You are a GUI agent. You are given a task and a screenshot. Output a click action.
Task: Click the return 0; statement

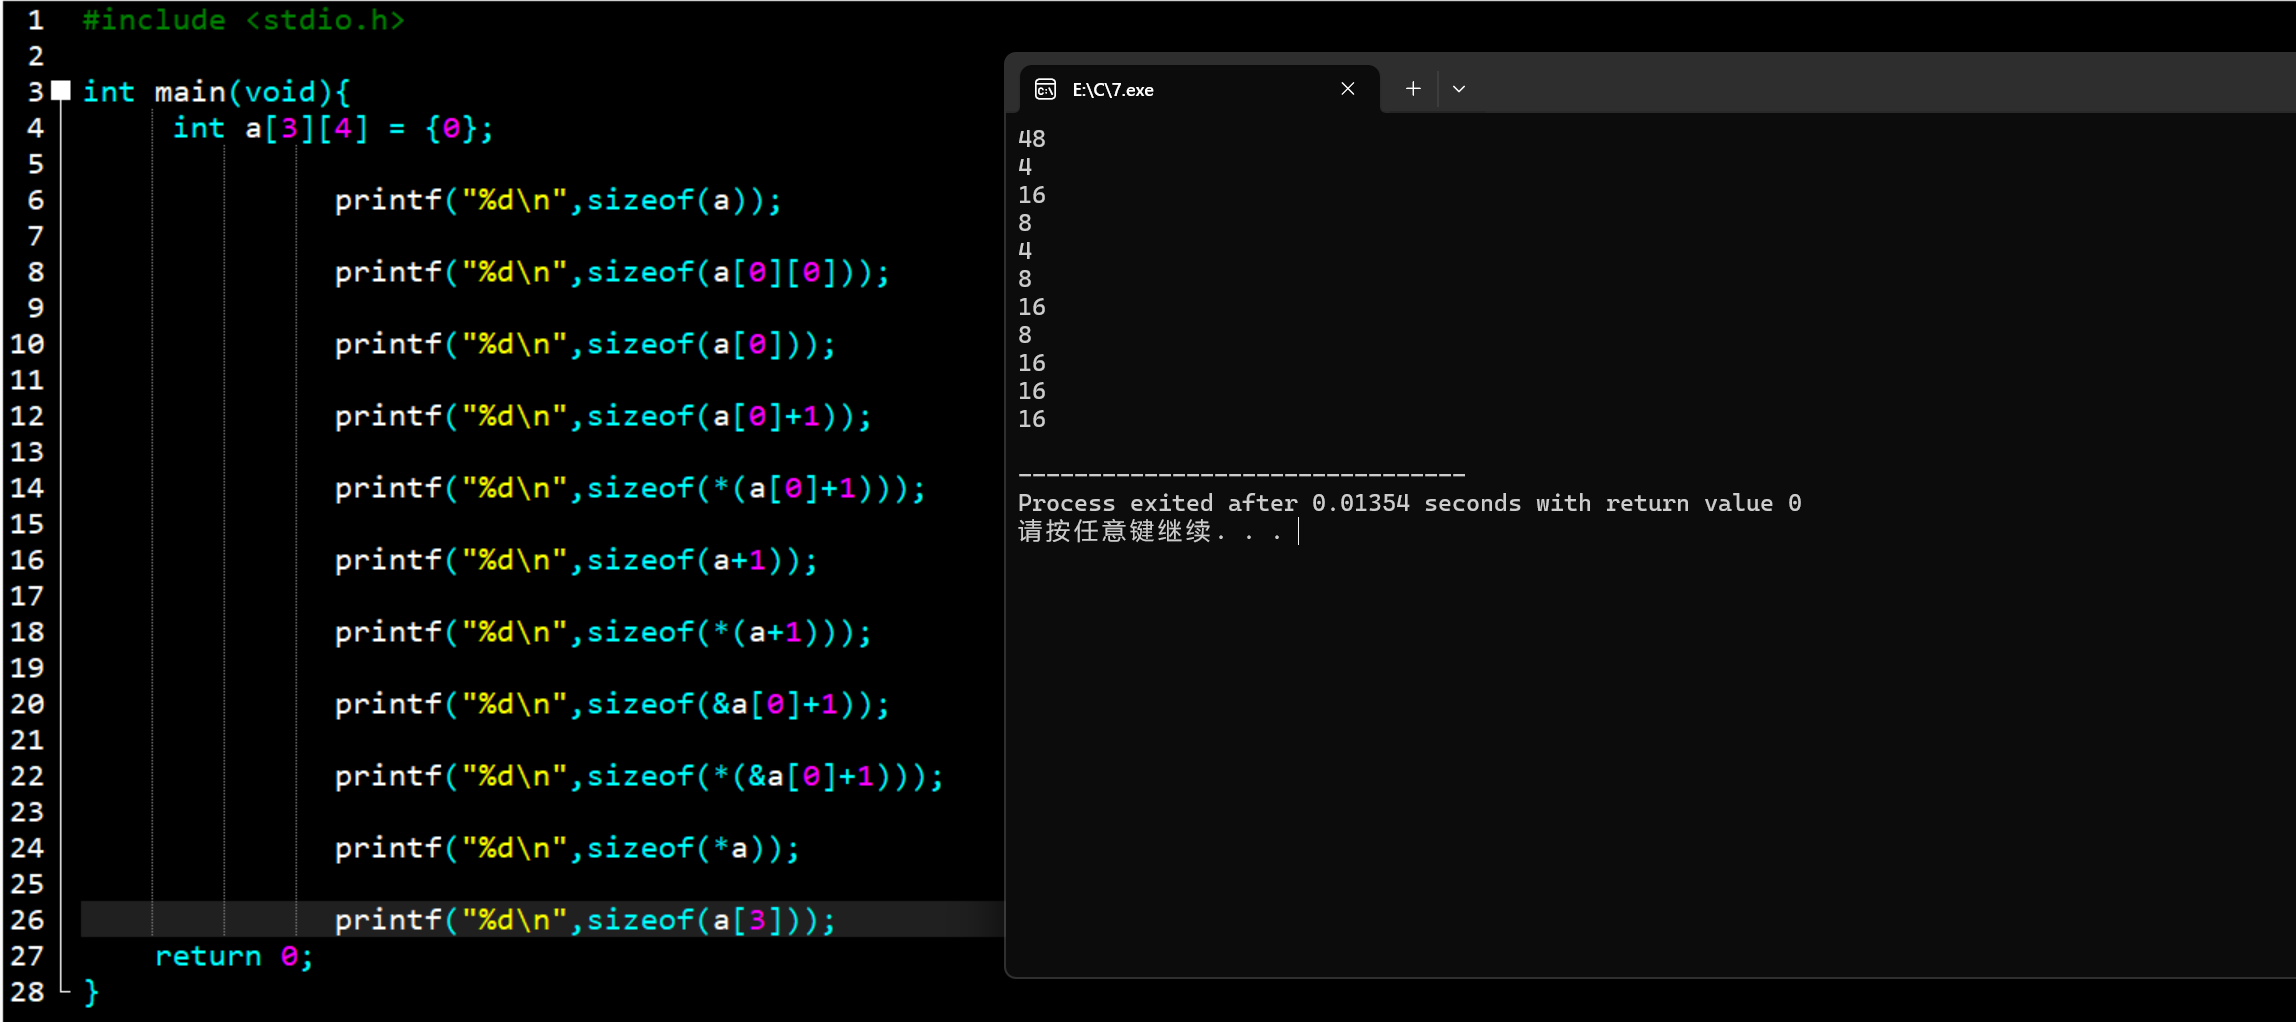point(234,956)
